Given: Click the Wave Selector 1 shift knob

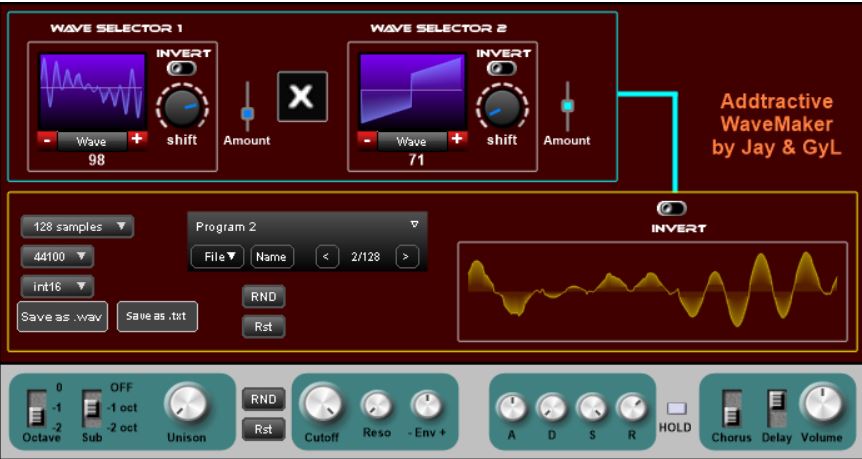Looking at the screenshot, I should tap(182, 106).
